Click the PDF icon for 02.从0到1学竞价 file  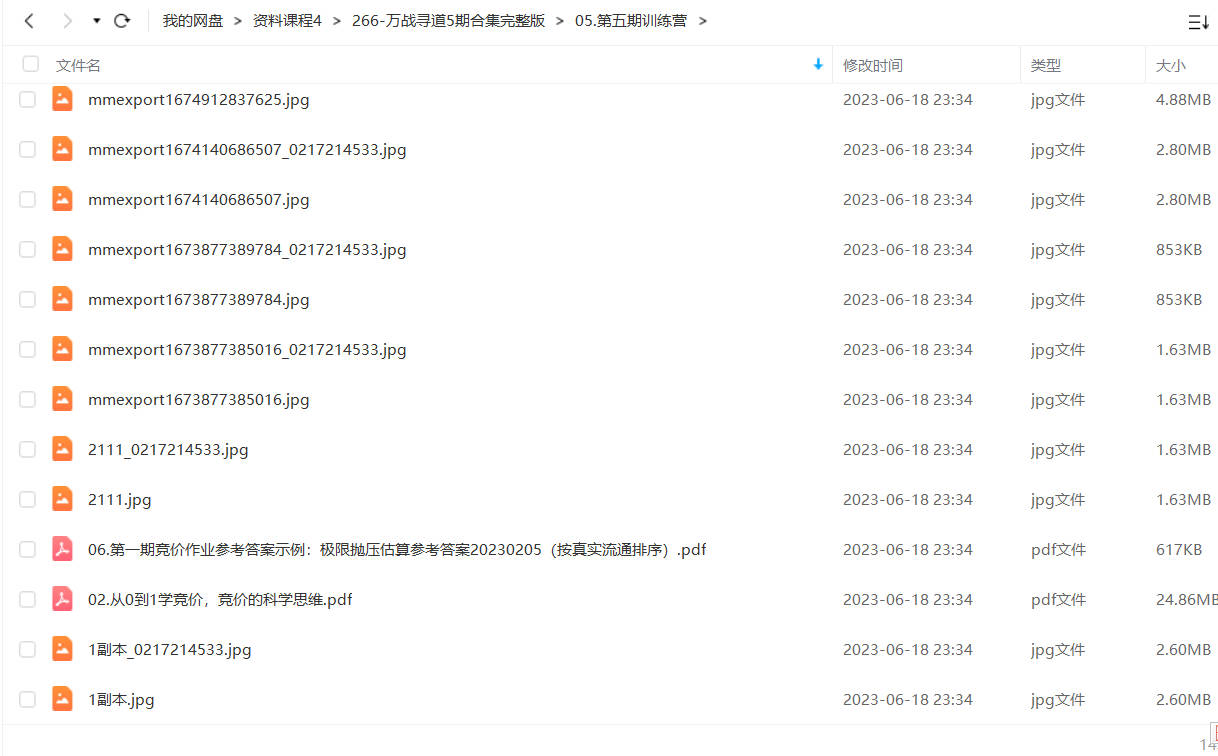(62, 599)
